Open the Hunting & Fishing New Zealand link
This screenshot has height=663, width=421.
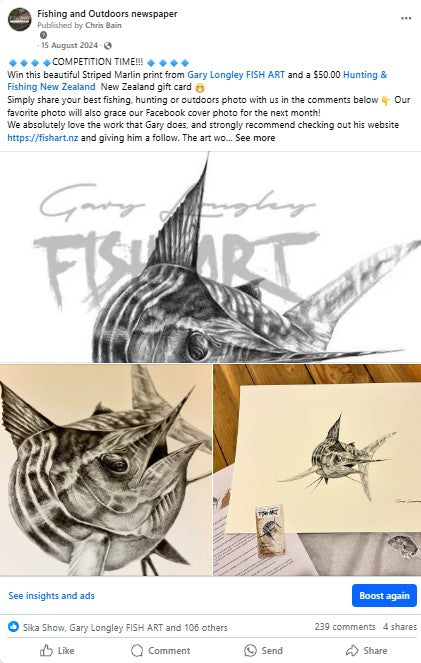point(197,81)
